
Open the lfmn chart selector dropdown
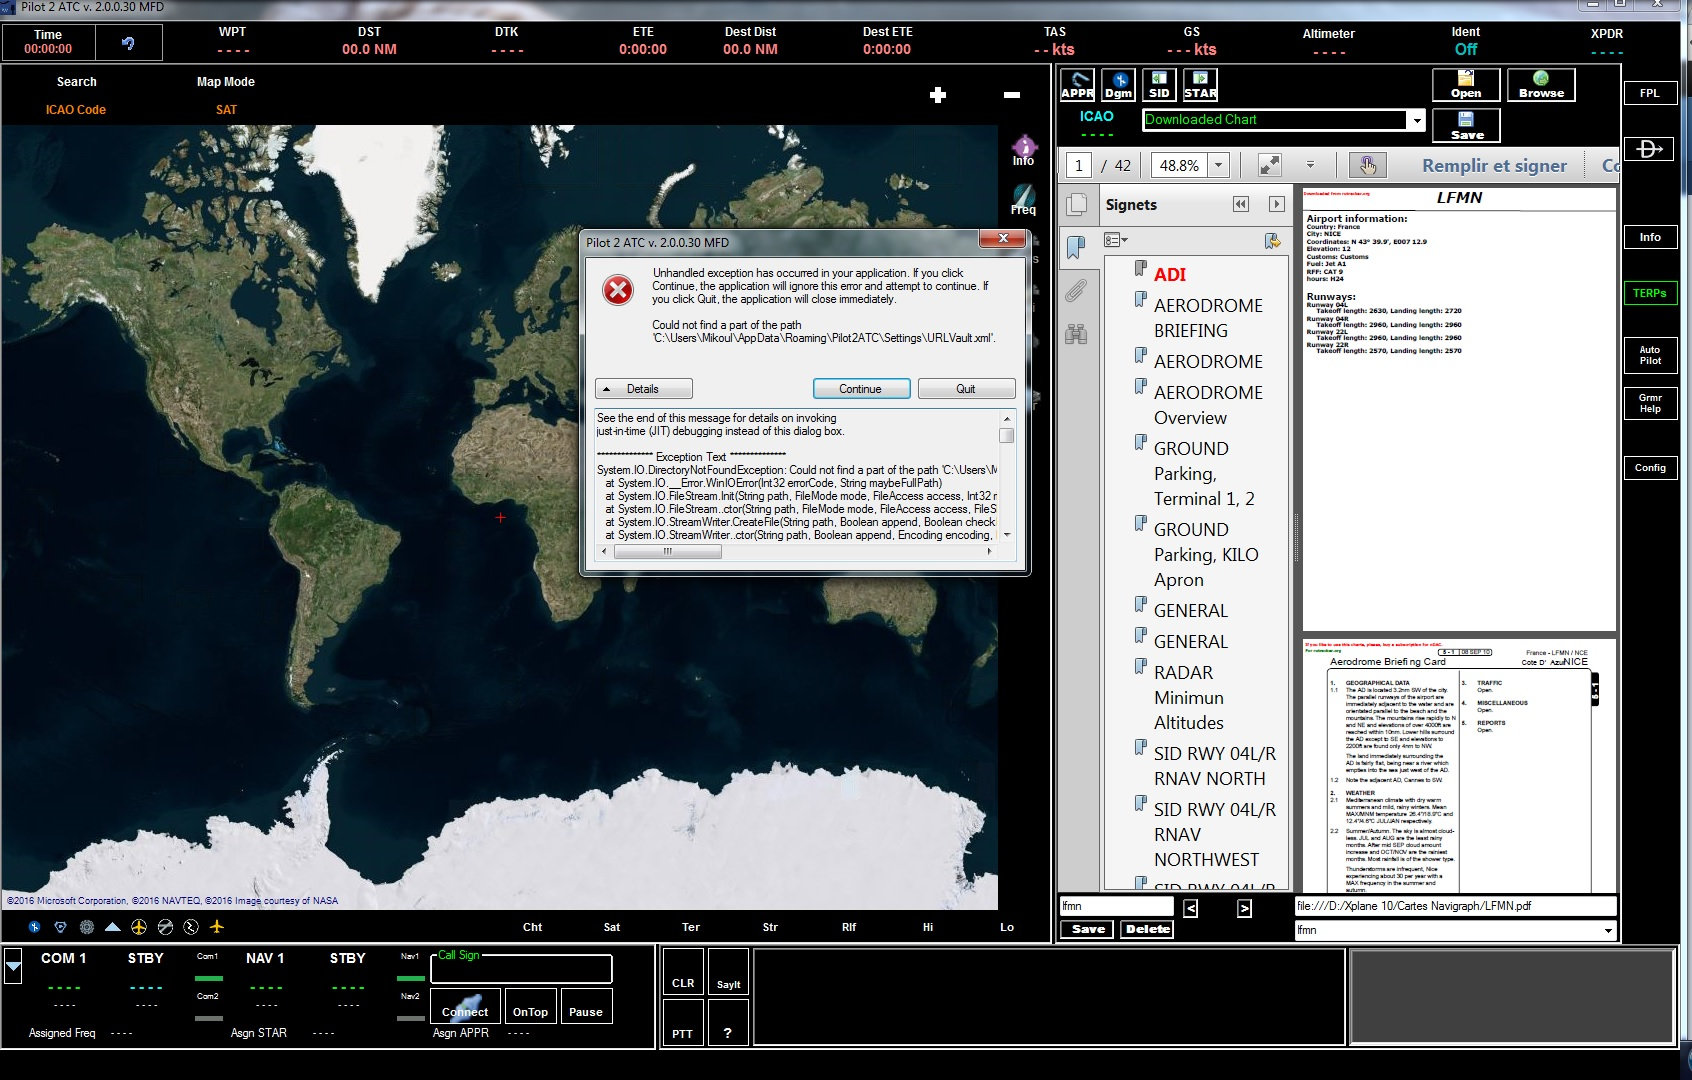(1608, 930)
